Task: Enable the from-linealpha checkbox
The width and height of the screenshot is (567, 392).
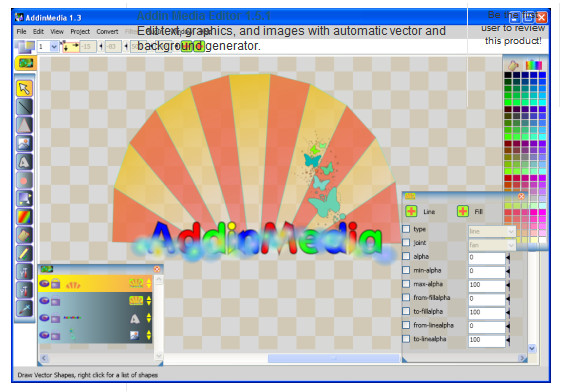Action: pyautogui.click(x=406, y=325)
